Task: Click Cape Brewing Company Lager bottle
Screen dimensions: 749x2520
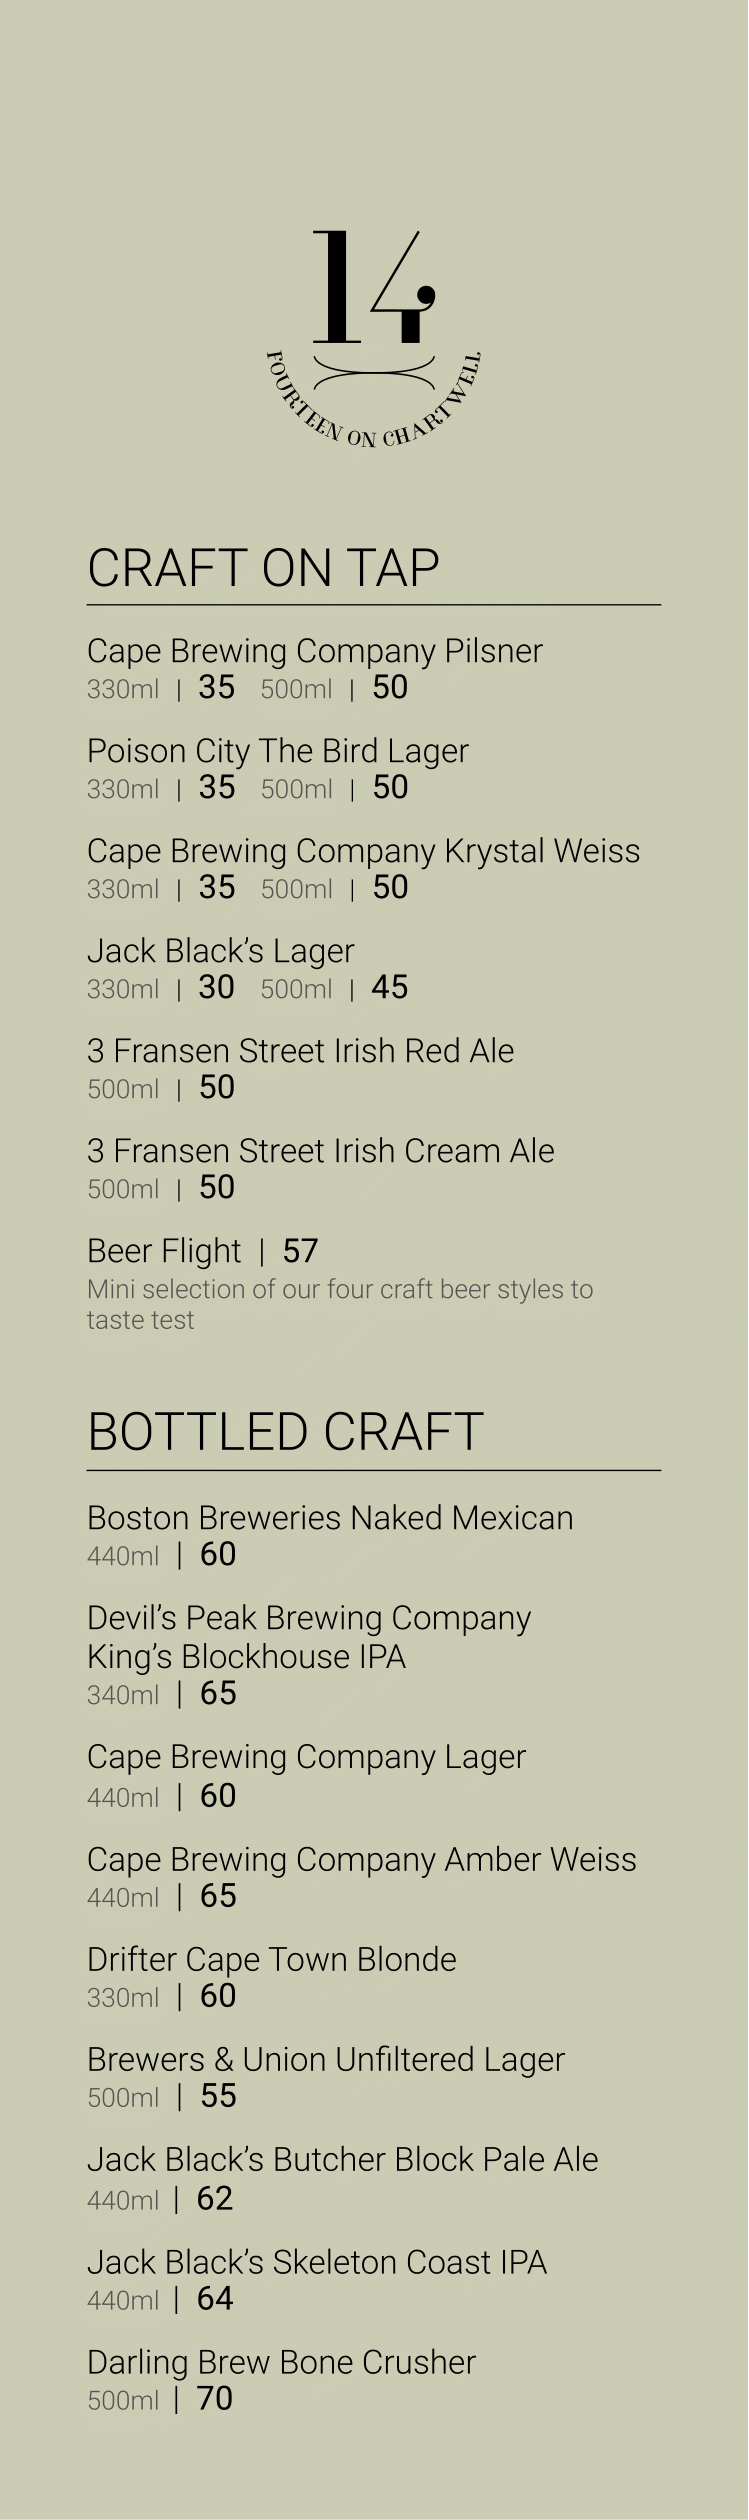Action: (x=306, y=1757)
